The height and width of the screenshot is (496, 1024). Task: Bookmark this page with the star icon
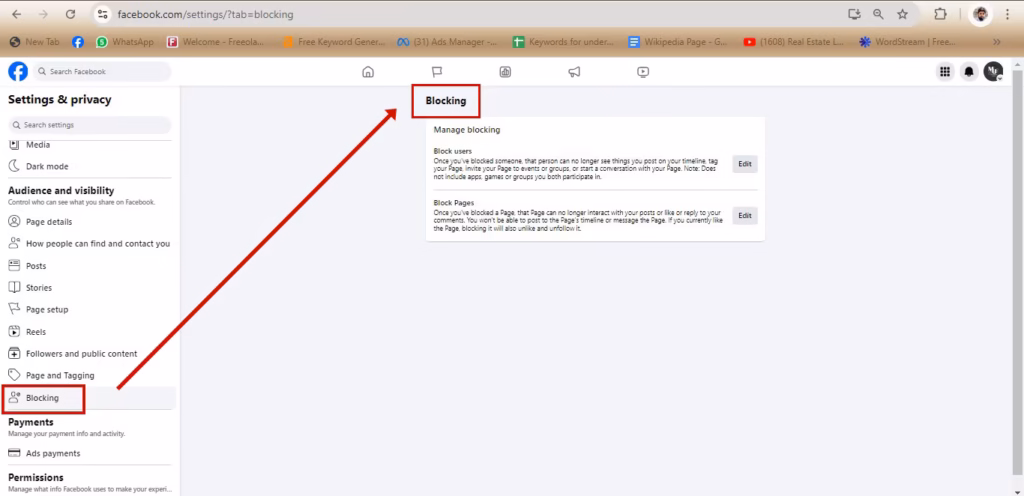tap(903, 14)
